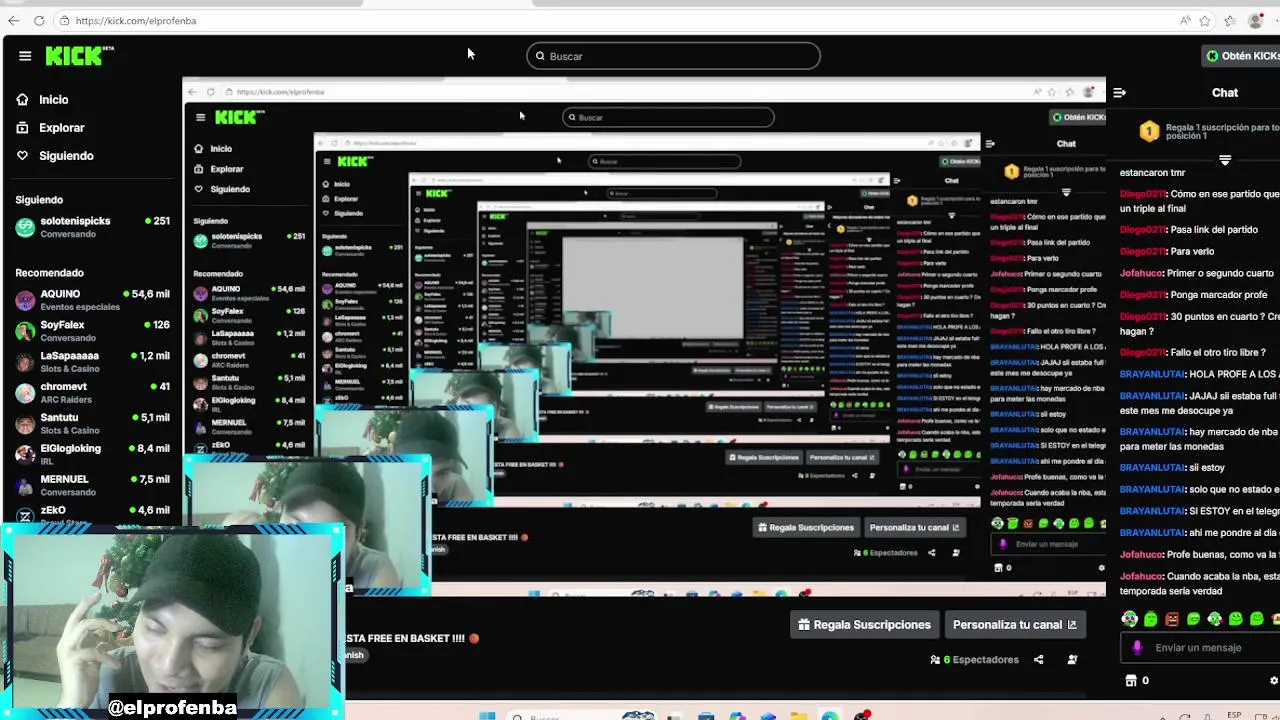Click the Obtén KICKs button
Screen dimensions: 1280x720
pos(1242,56)
